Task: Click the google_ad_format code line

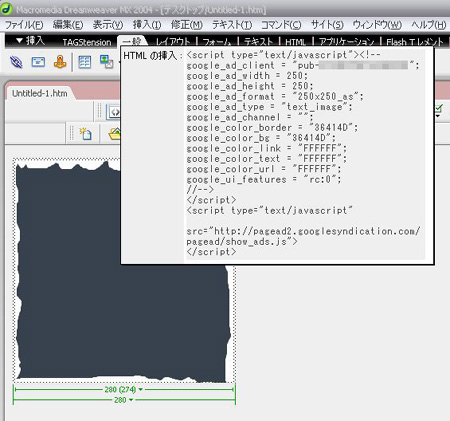Action: 275,96
